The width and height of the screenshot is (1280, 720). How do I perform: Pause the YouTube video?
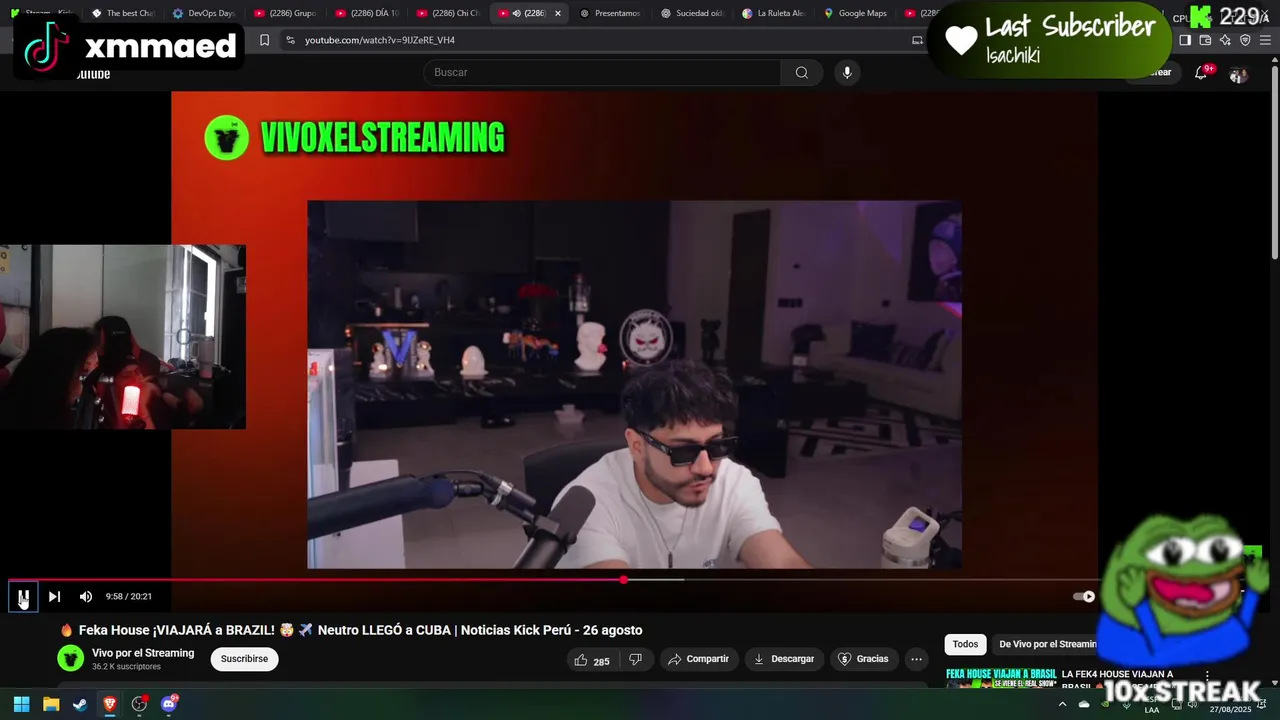(23, 597)
